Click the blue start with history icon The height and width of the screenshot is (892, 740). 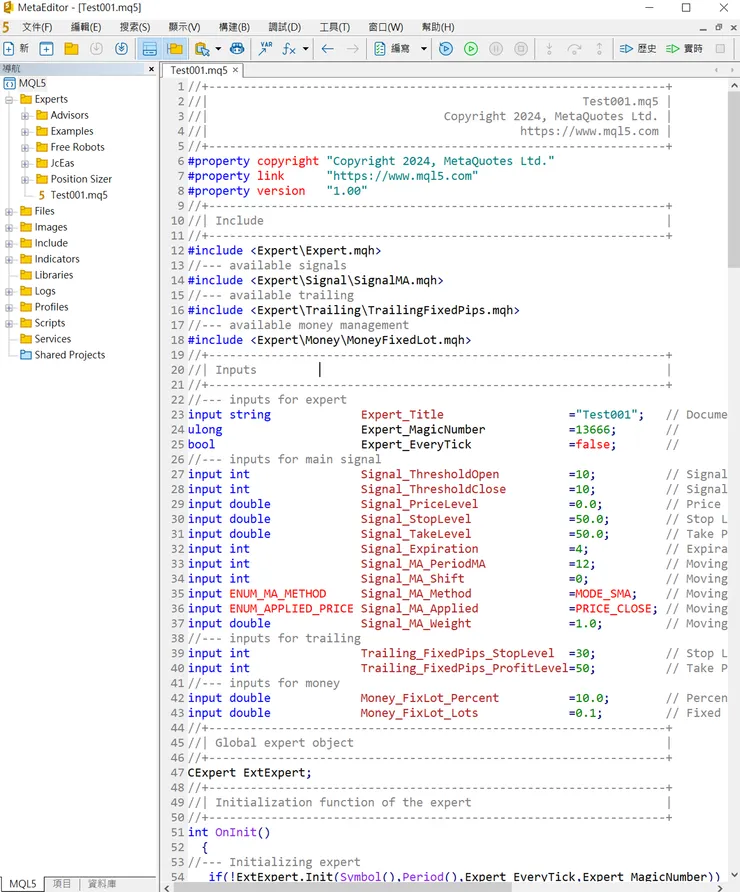(446, 48)
